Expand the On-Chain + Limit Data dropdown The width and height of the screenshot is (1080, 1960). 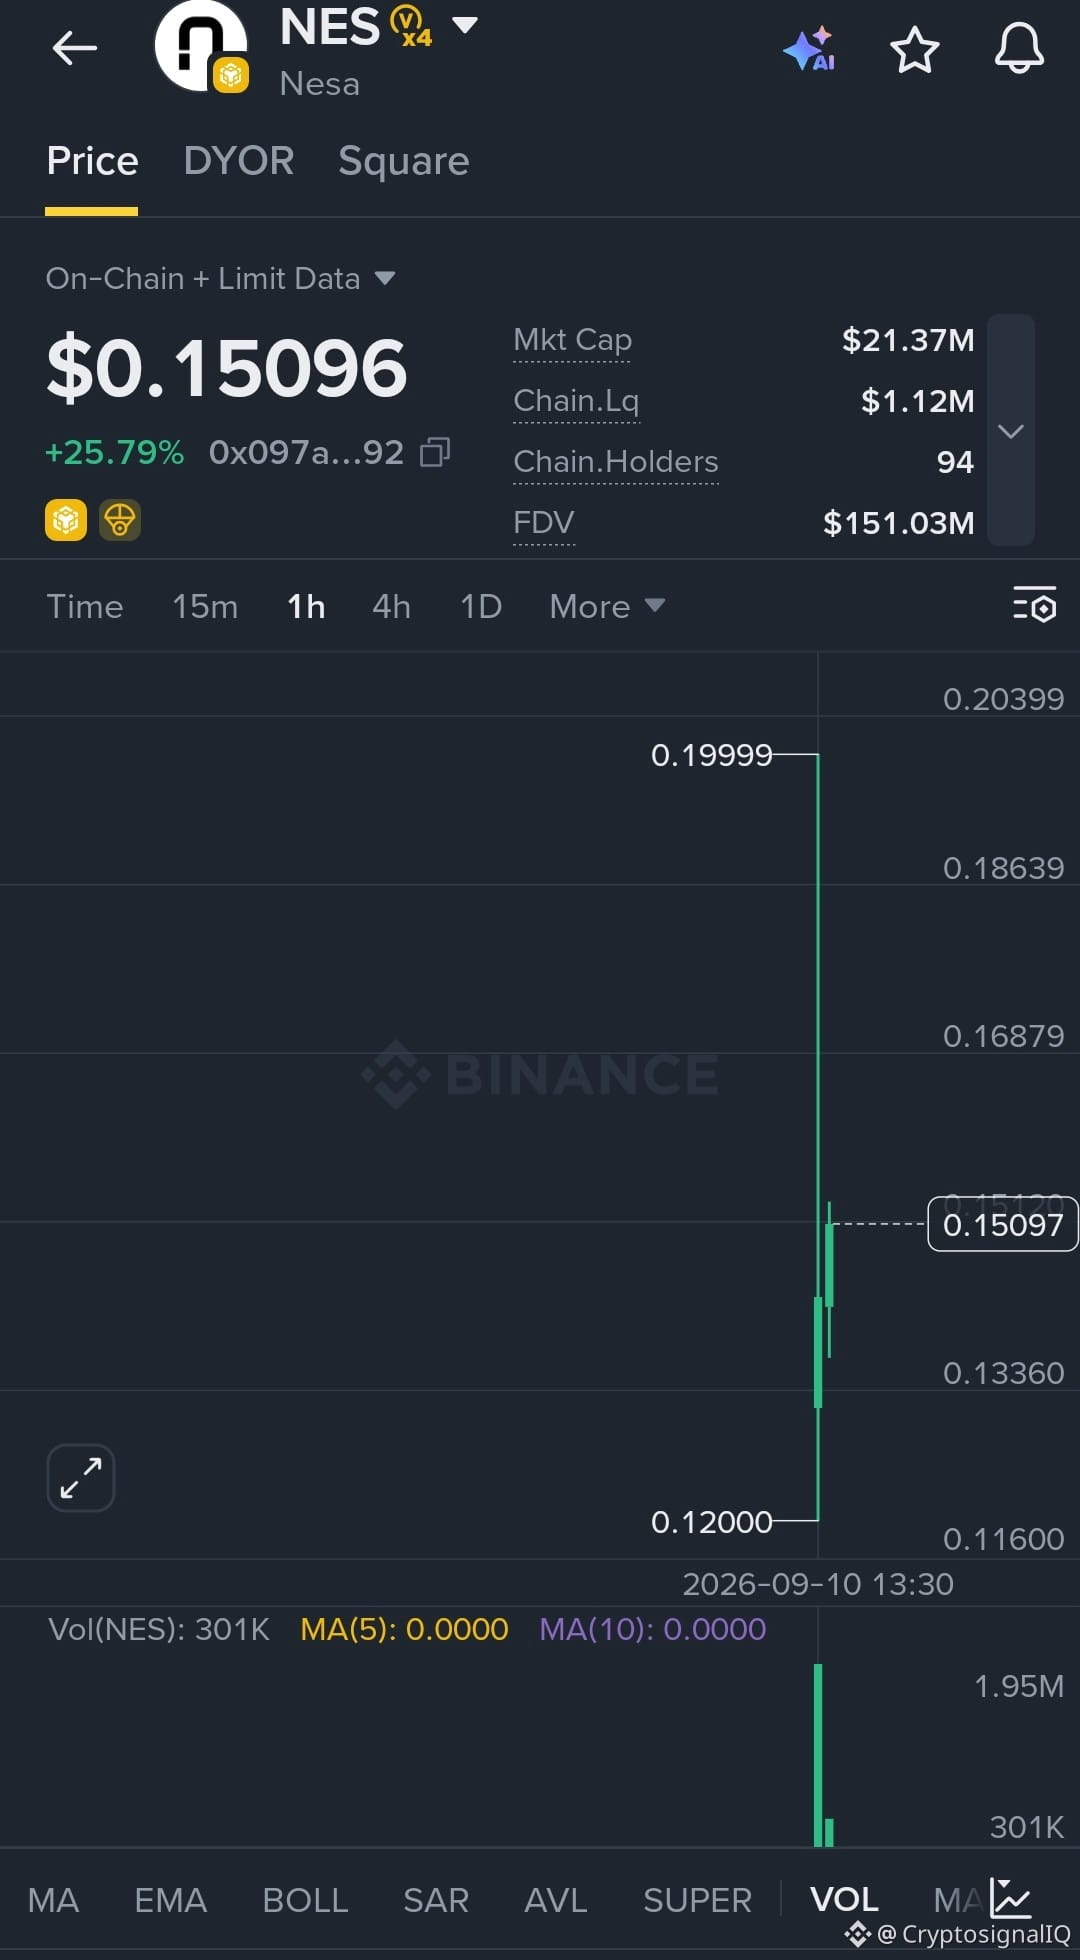pyautogui.click(x=220, y=278)
